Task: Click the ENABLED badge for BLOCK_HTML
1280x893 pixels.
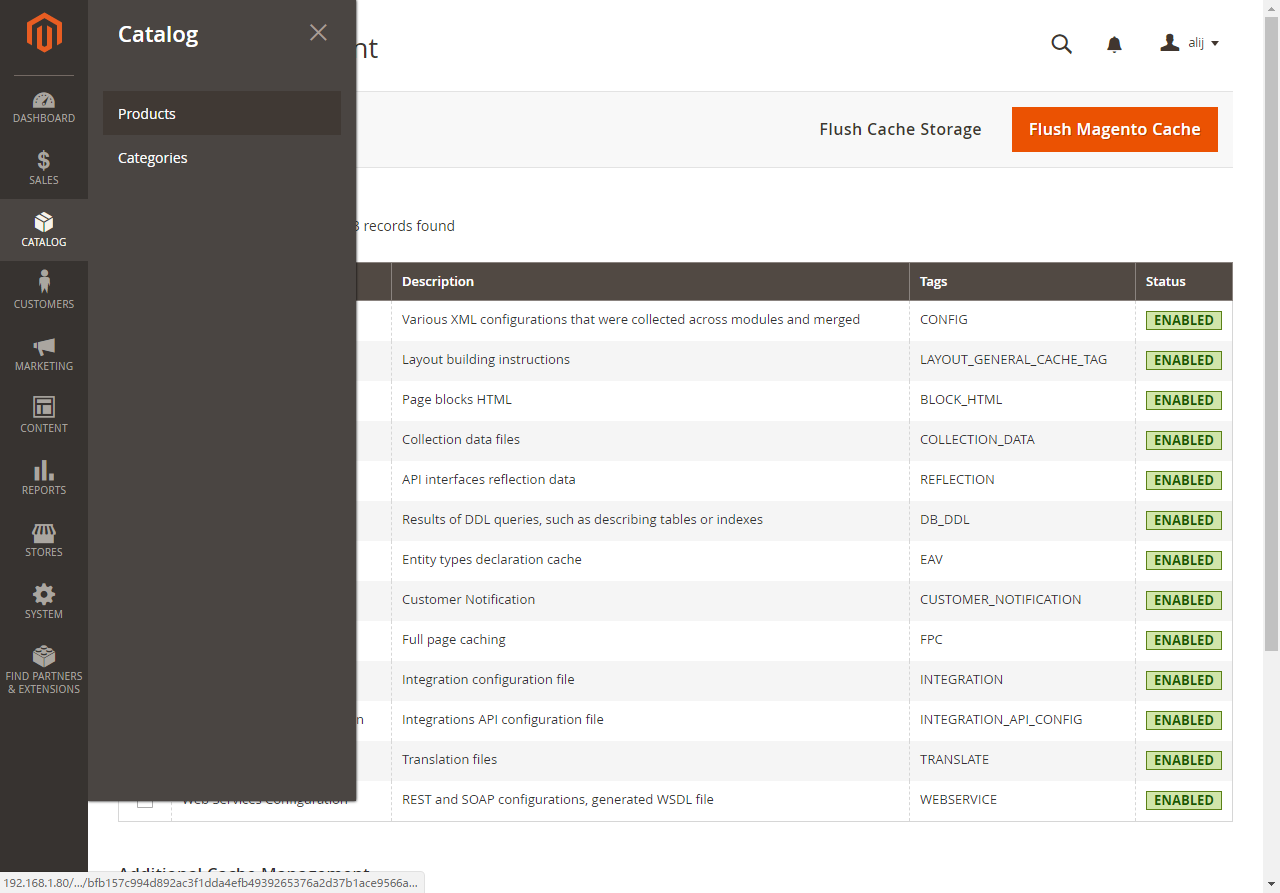Action: coord(1184,400)
